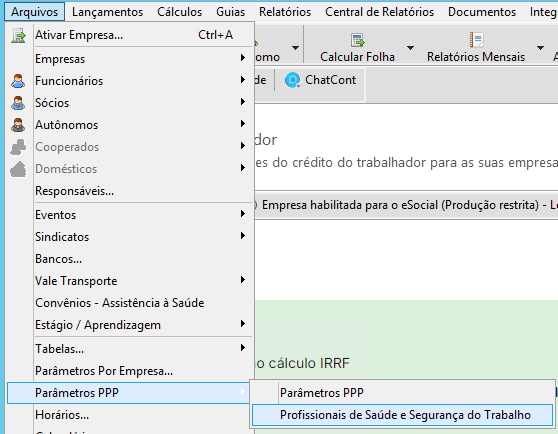The width and height of the screenshot is (558, 434).
Task: Expand the Funcionários submenu
Action: coord(130,81)
